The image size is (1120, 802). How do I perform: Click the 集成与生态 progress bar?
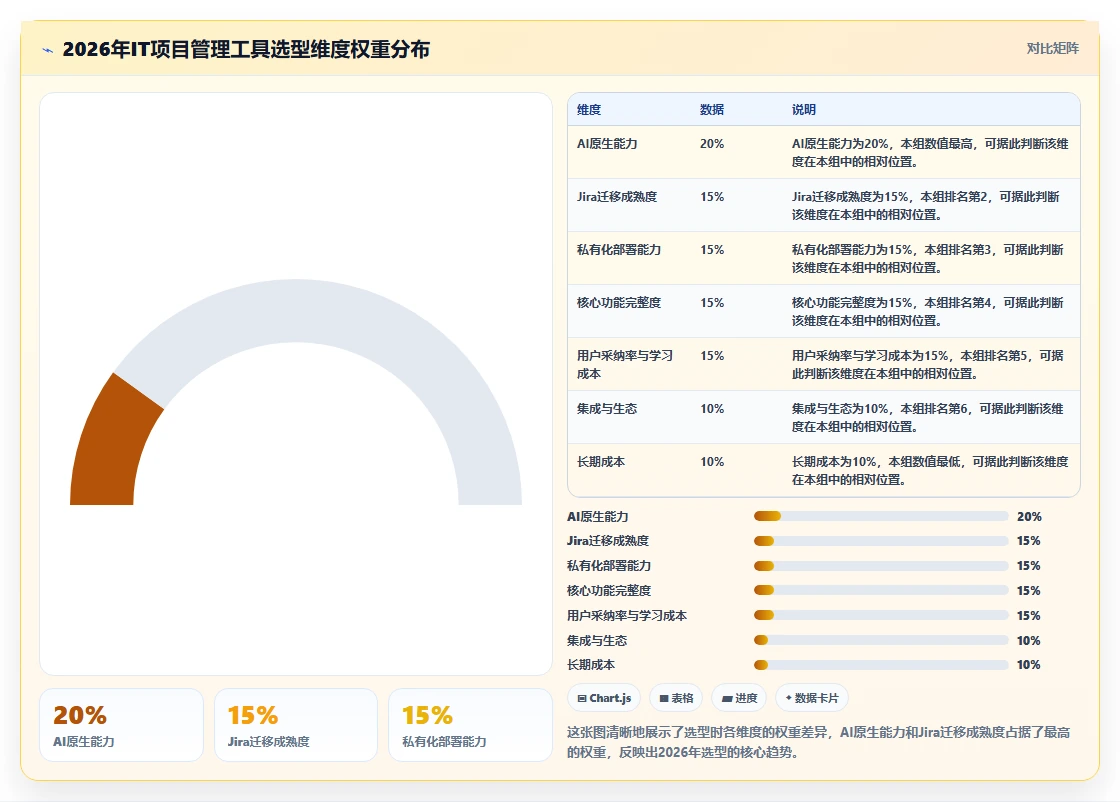[x=881, y=641]
